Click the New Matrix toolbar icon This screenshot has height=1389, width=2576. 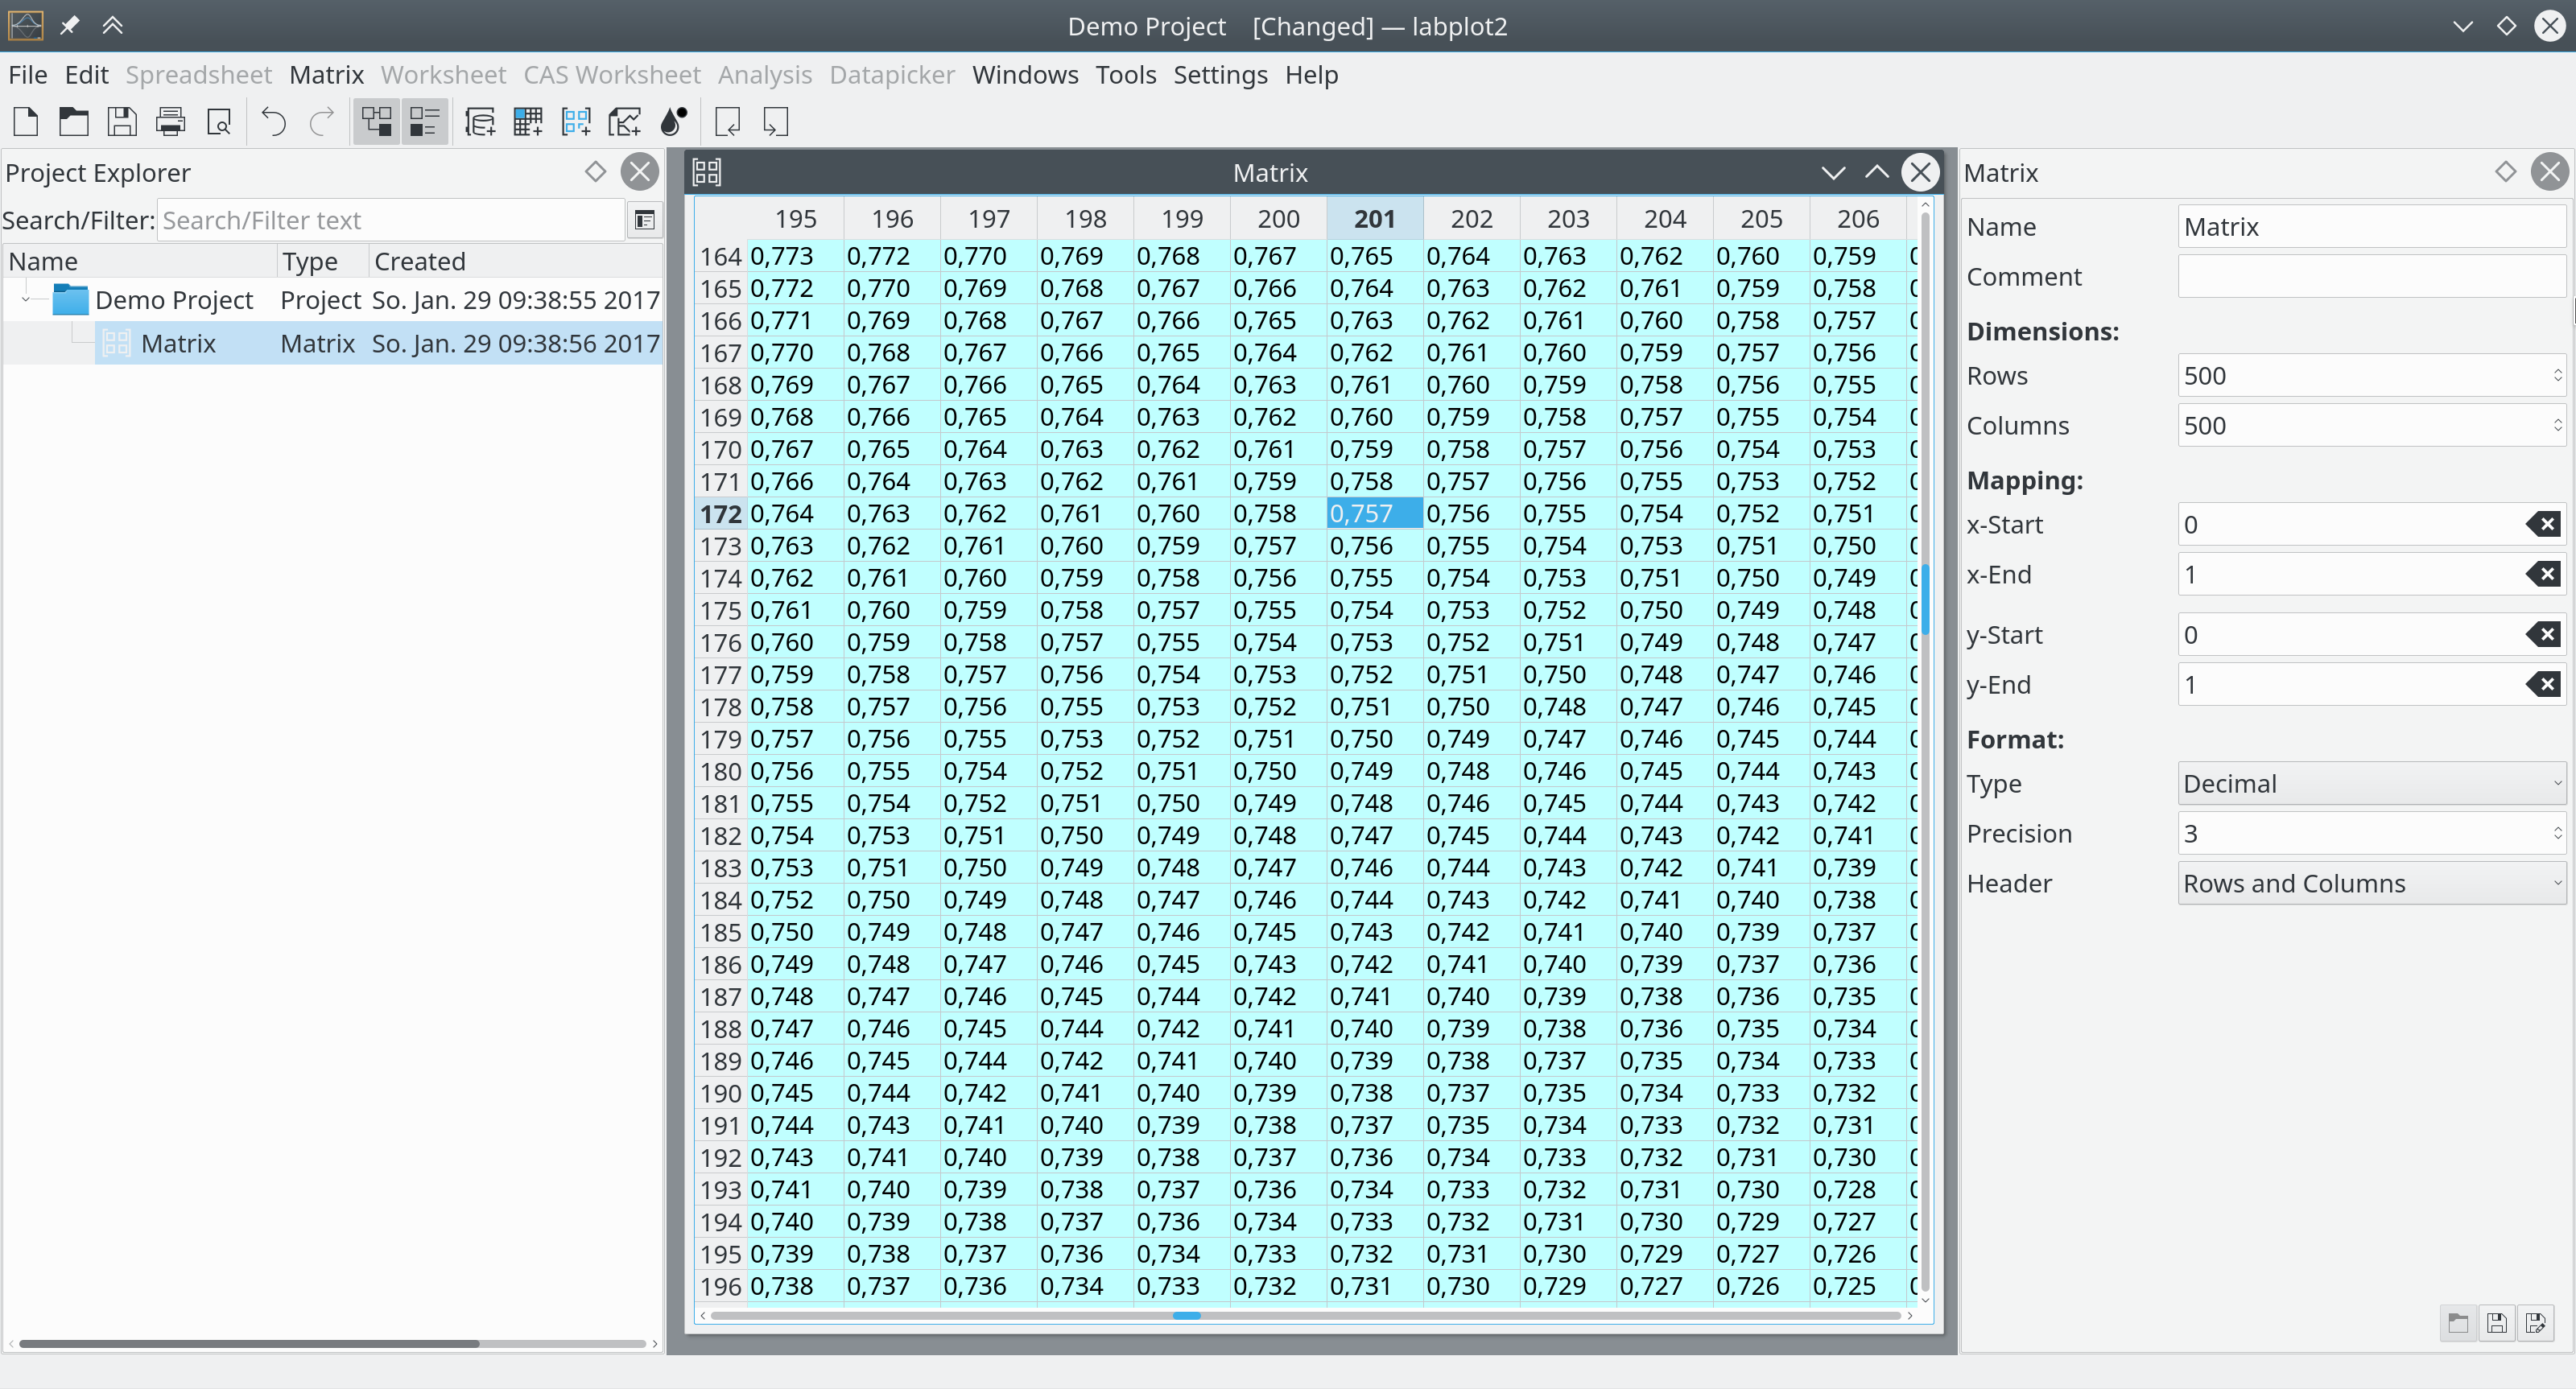tap(576, 122)
